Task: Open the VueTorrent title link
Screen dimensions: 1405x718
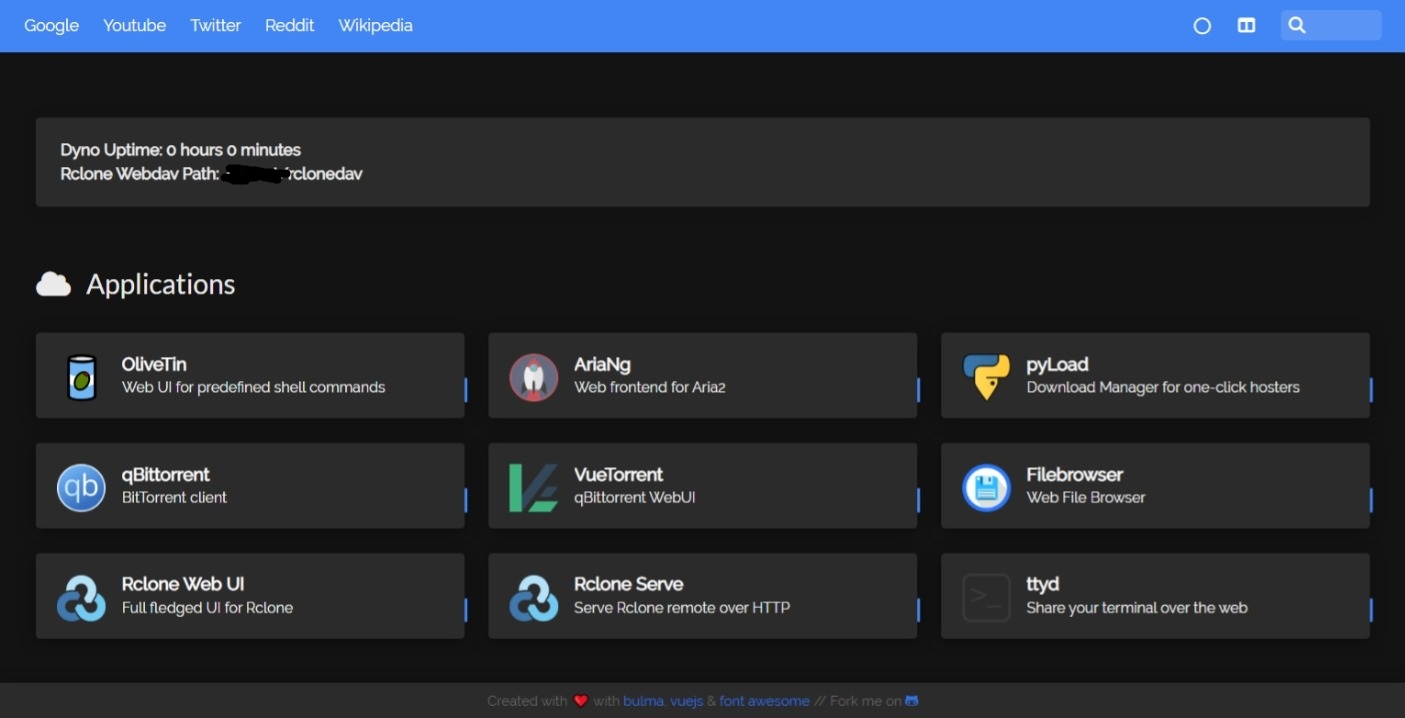Action: (x=619, y=475)
